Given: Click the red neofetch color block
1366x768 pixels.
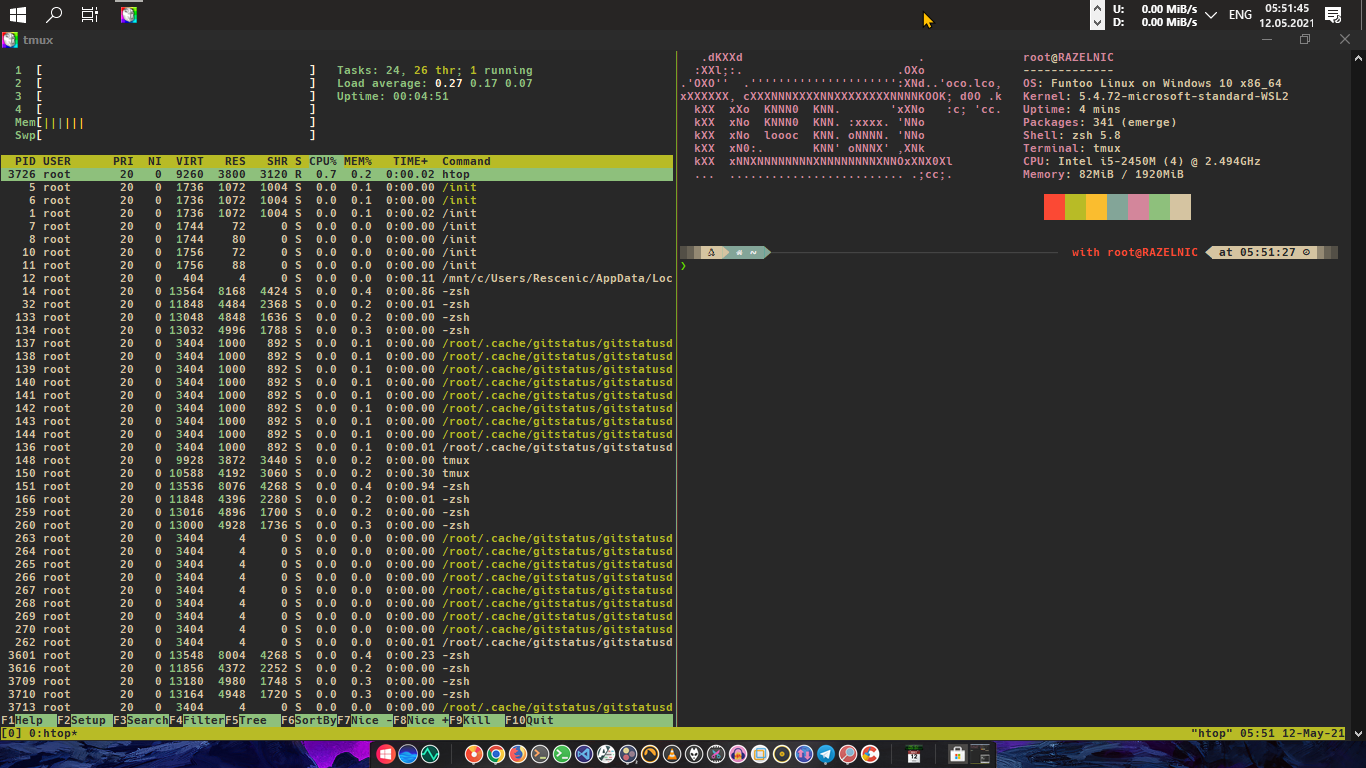Looking at the screenshot, I should tap(1054, 207).
